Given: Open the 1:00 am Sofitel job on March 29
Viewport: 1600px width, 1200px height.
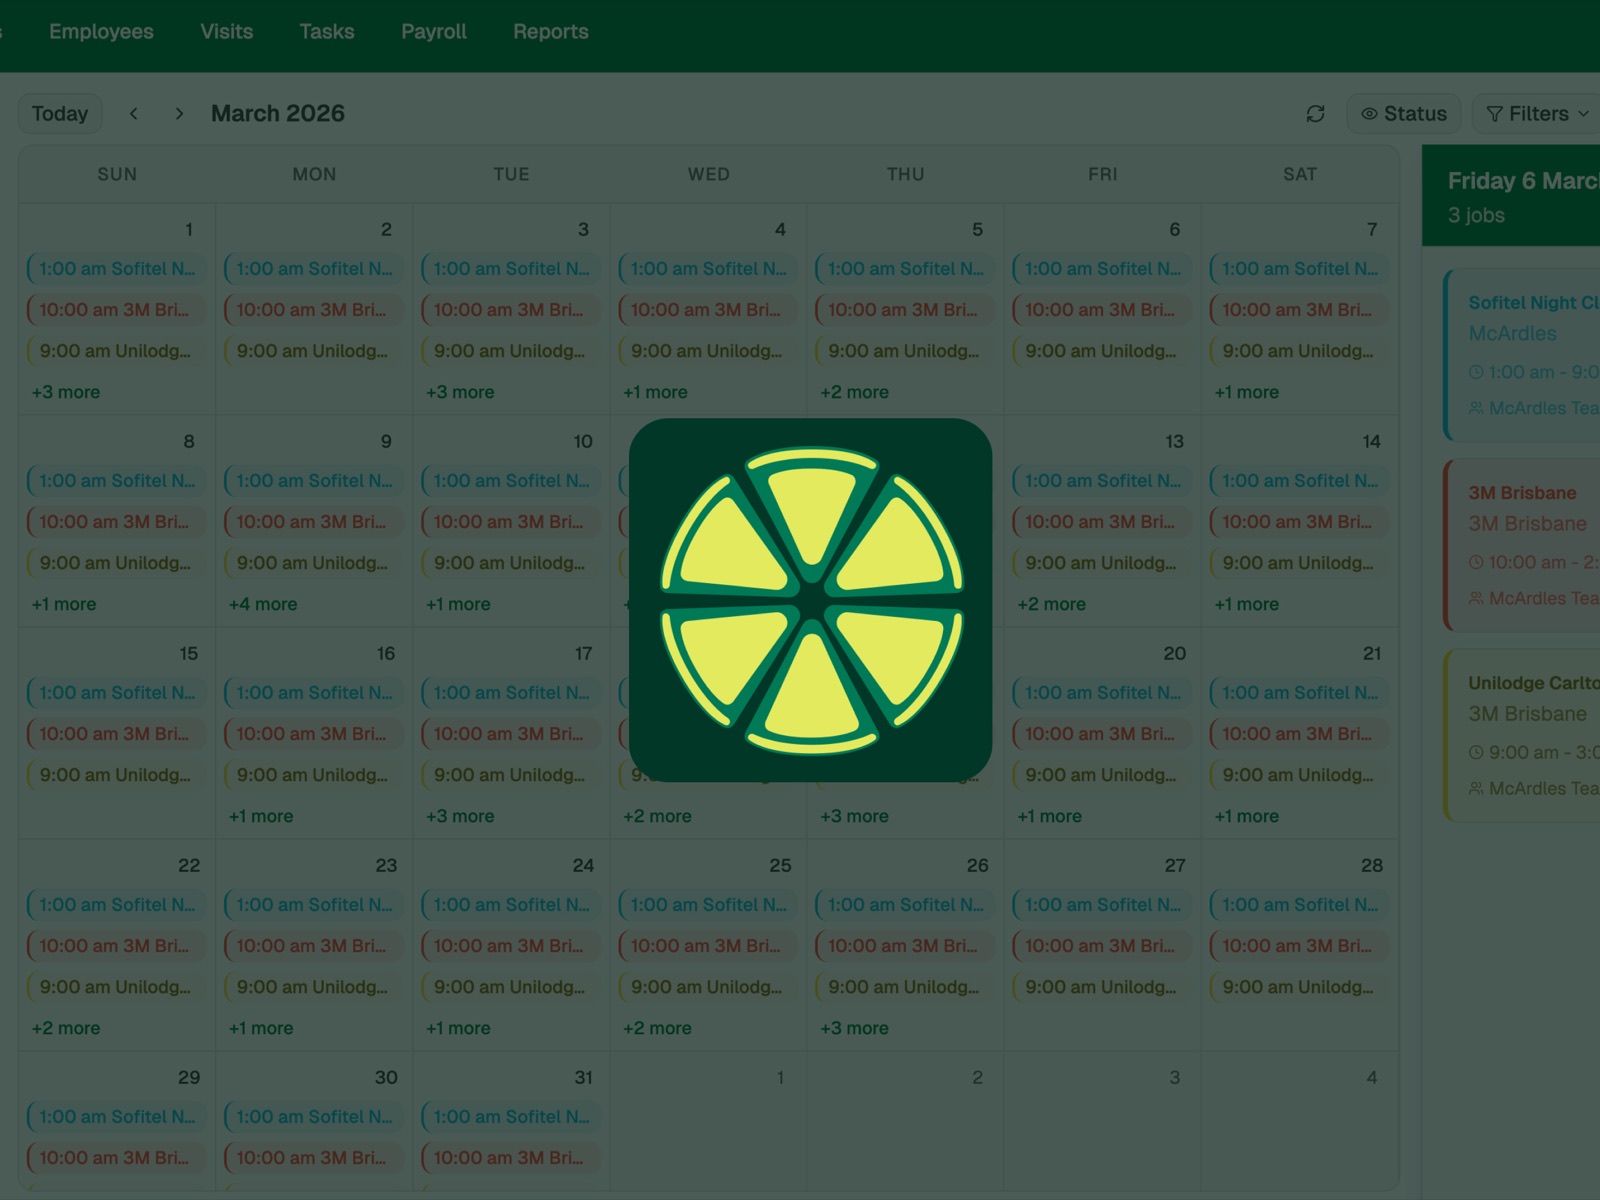Looking at the screenshot, I should coord(117,1117).
